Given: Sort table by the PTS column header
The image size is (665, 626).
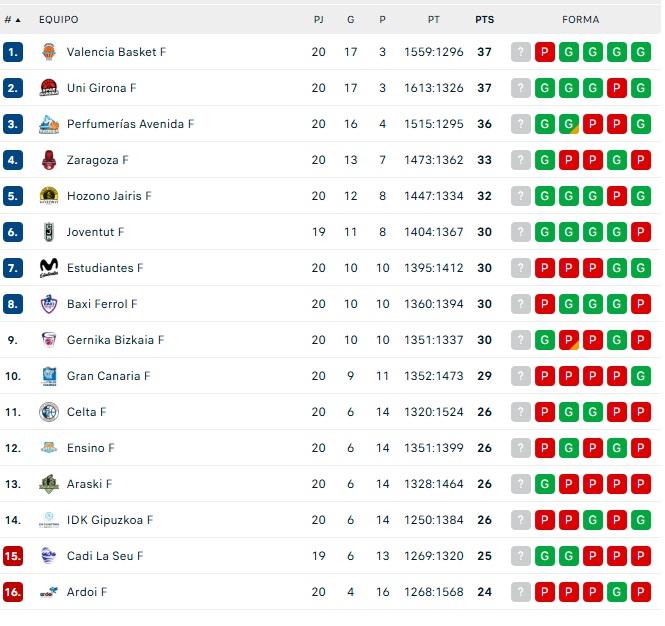Looking at the screenshot, I should pos(484,19).
